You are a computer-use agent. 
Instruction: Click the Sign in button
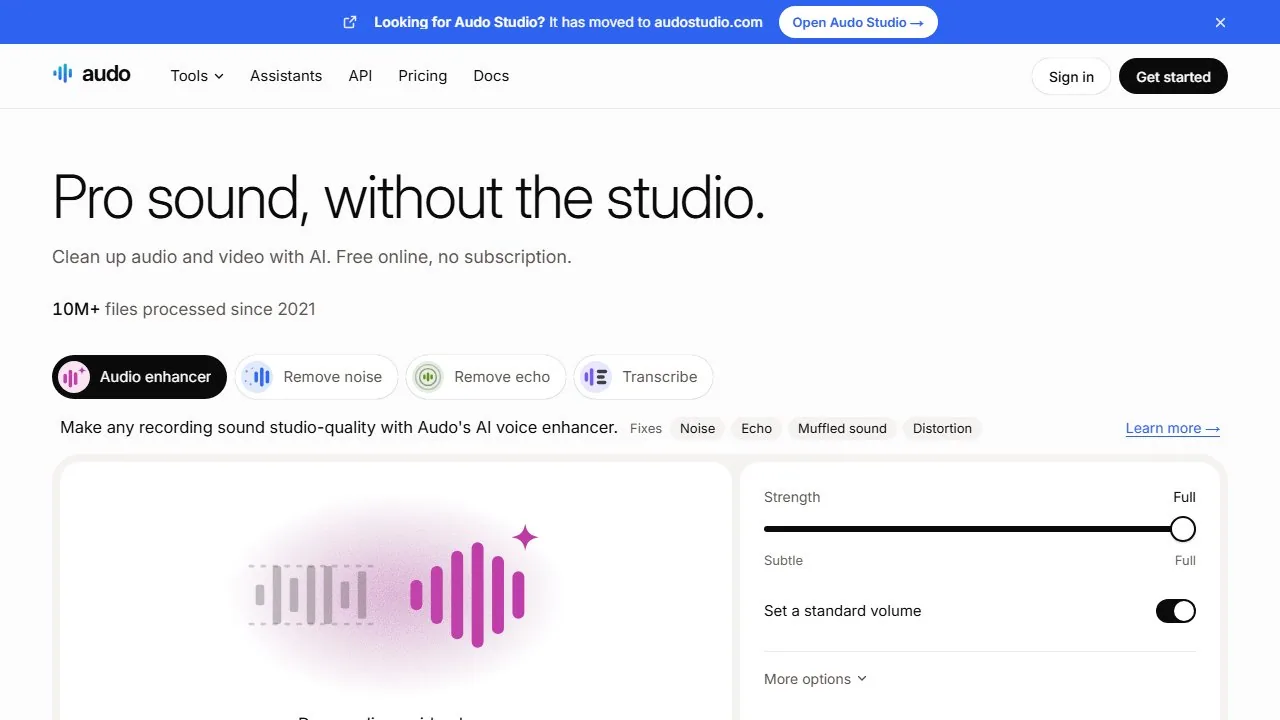tap(1071, 77)
